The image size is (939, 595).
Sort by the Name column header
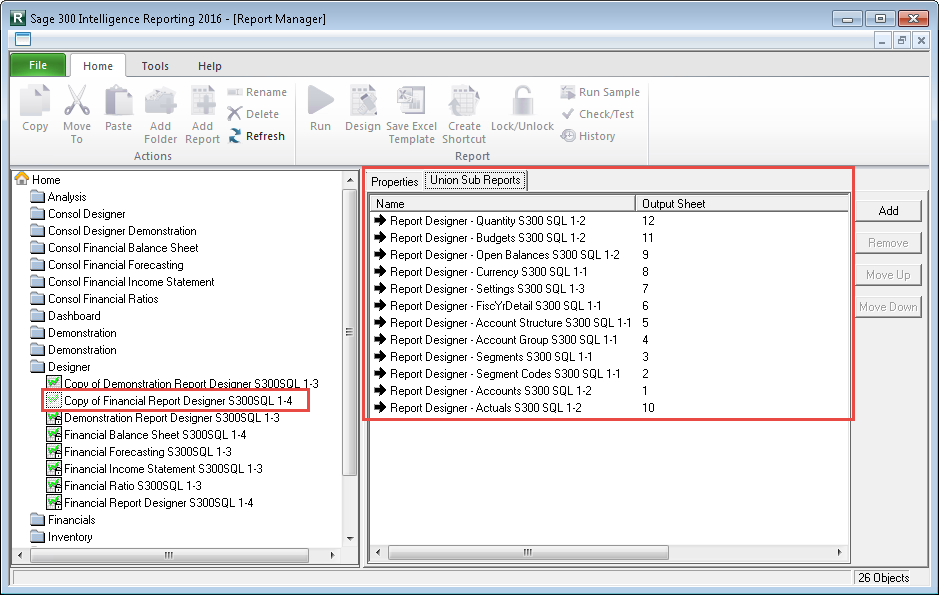click(x=502, y=204)
